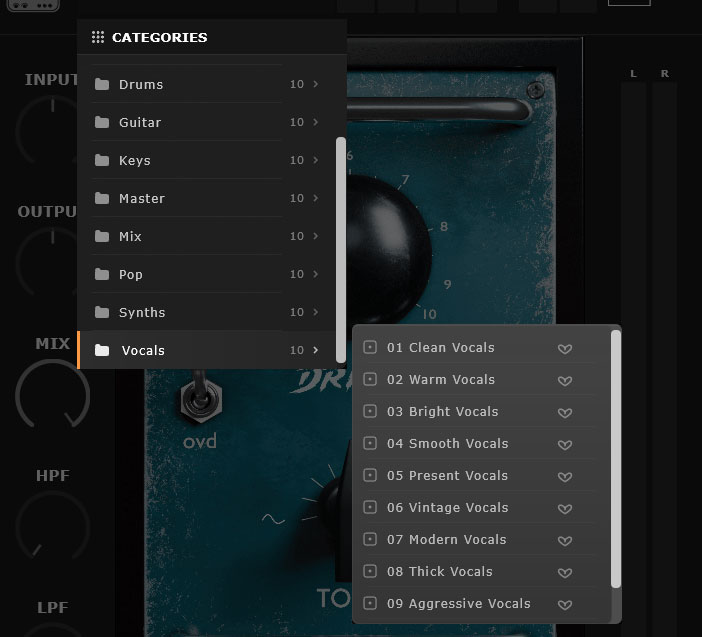Screen dimensions: 702x637
Task: Favorite the 01 Clean Vocals preset heart
Action: click(564, 349)
